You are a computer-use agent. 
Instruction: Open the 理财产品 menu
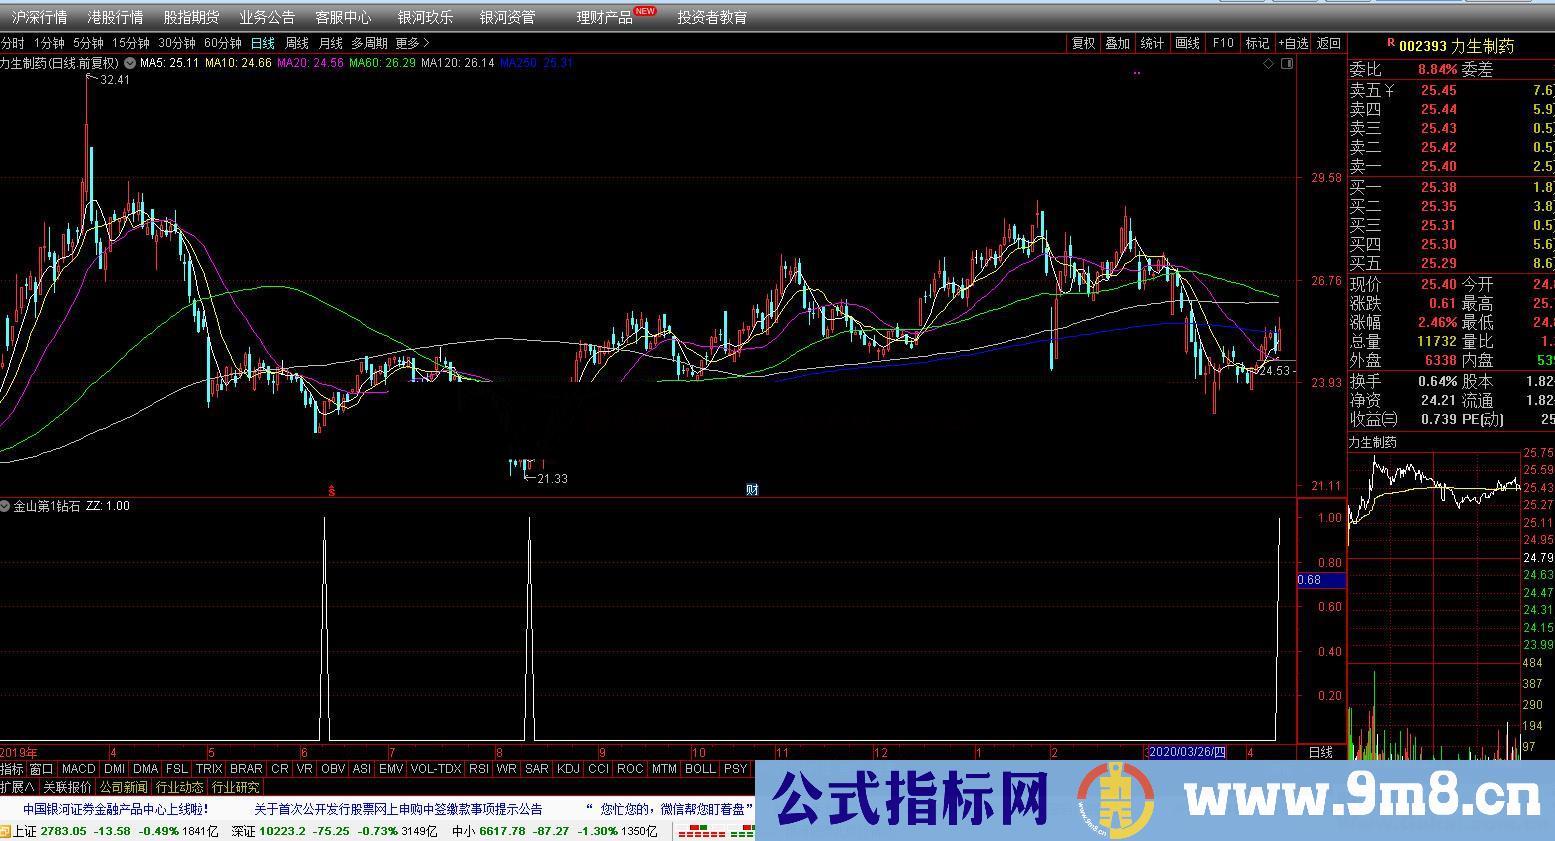tap(604, 17)
